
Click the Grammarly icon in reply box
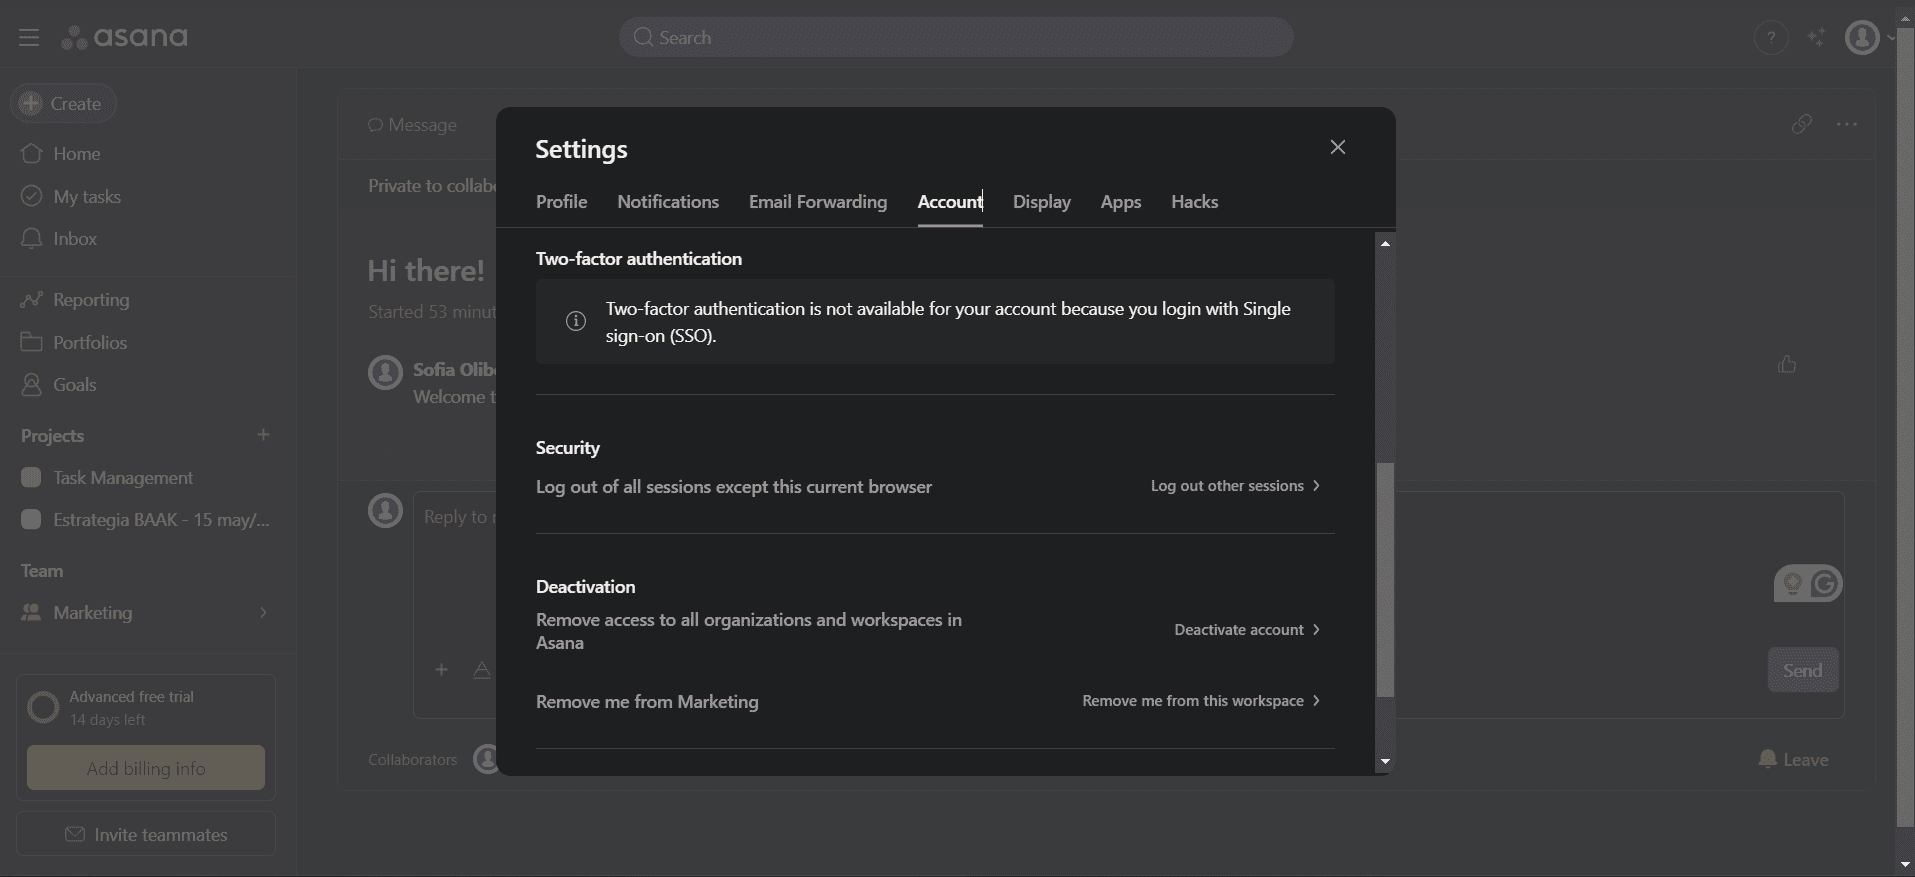point(1825,584)
